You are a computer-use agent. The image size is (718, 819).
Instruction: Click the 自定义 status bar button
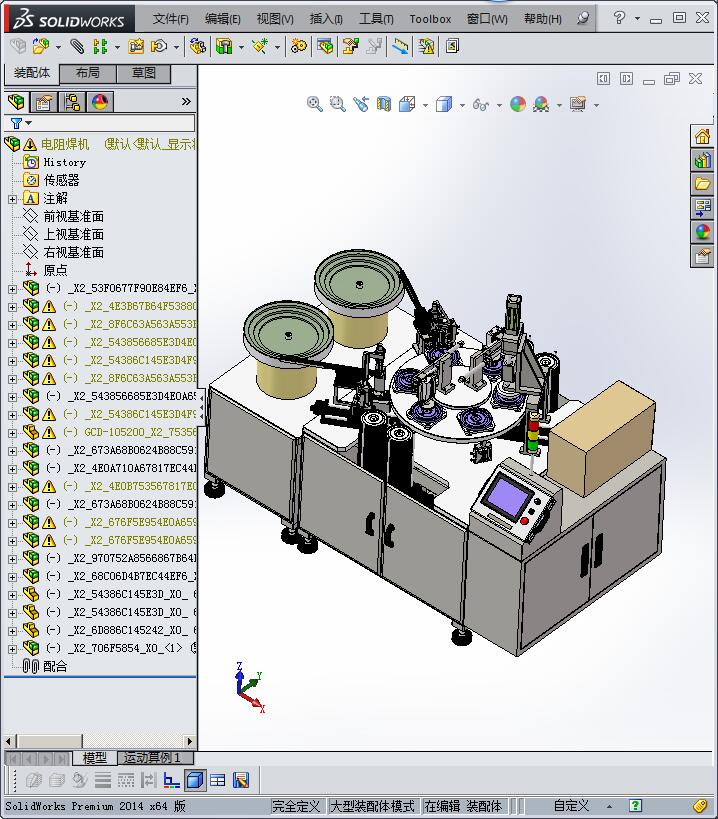[x=571, y=806]
